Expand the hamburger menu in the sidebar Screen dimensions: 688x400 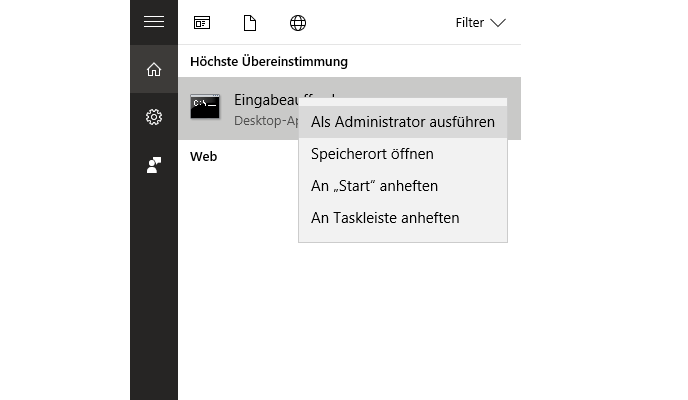[153, 22]
